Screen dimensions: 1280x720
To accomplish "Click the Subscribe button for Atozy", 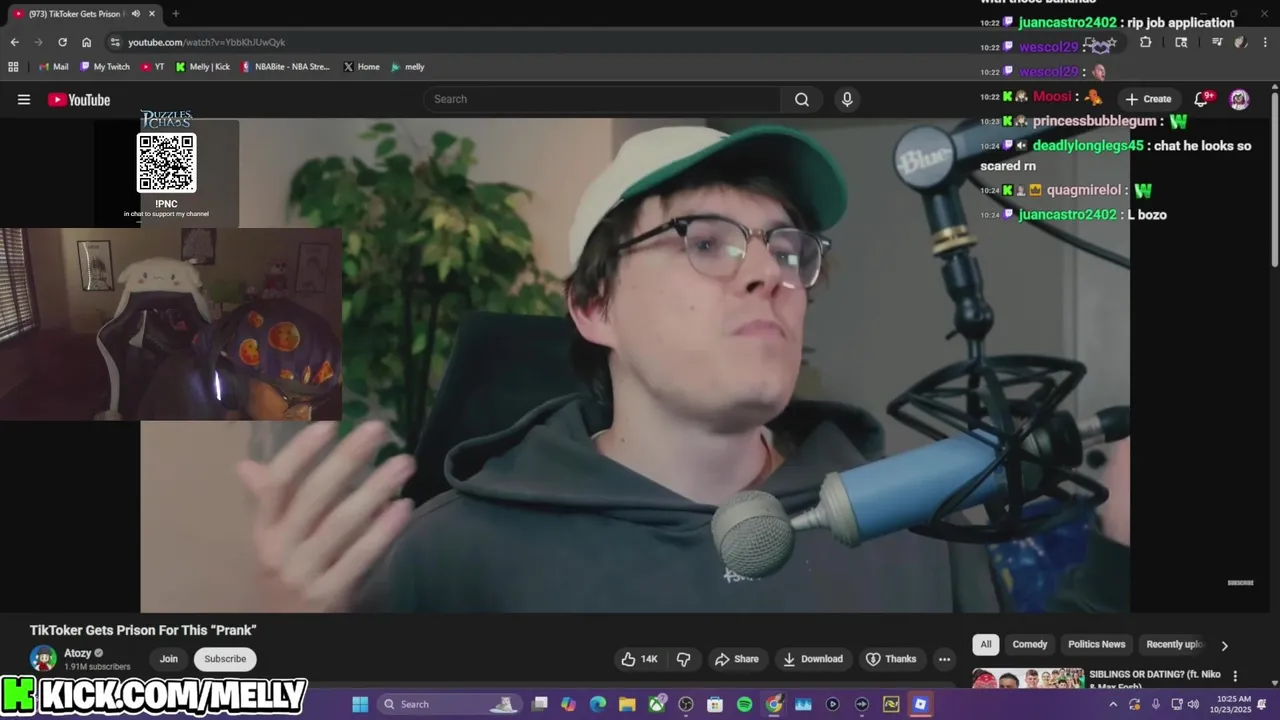I will (x=225, y=659).
